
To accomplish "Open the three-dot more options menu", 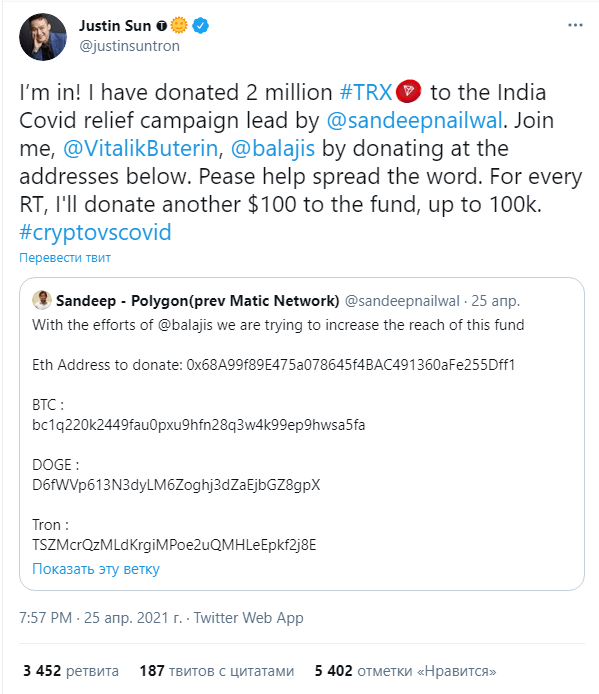I will tap(575, 25).
